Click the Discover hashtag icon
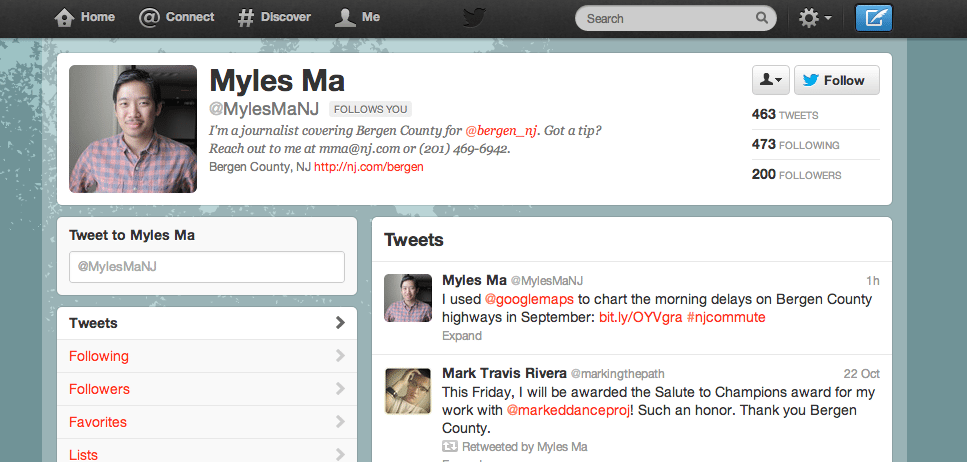 [245, 17]
